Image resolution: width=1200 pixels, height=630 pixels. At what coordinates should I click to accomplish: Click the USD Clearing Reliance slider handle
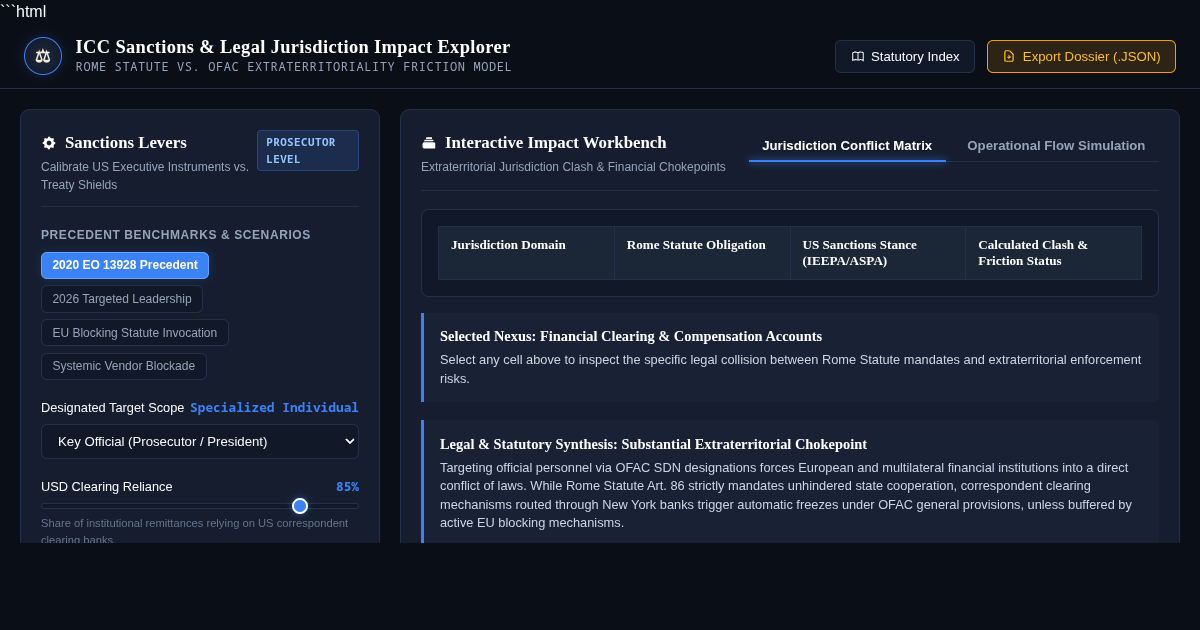tap(300, 506)
